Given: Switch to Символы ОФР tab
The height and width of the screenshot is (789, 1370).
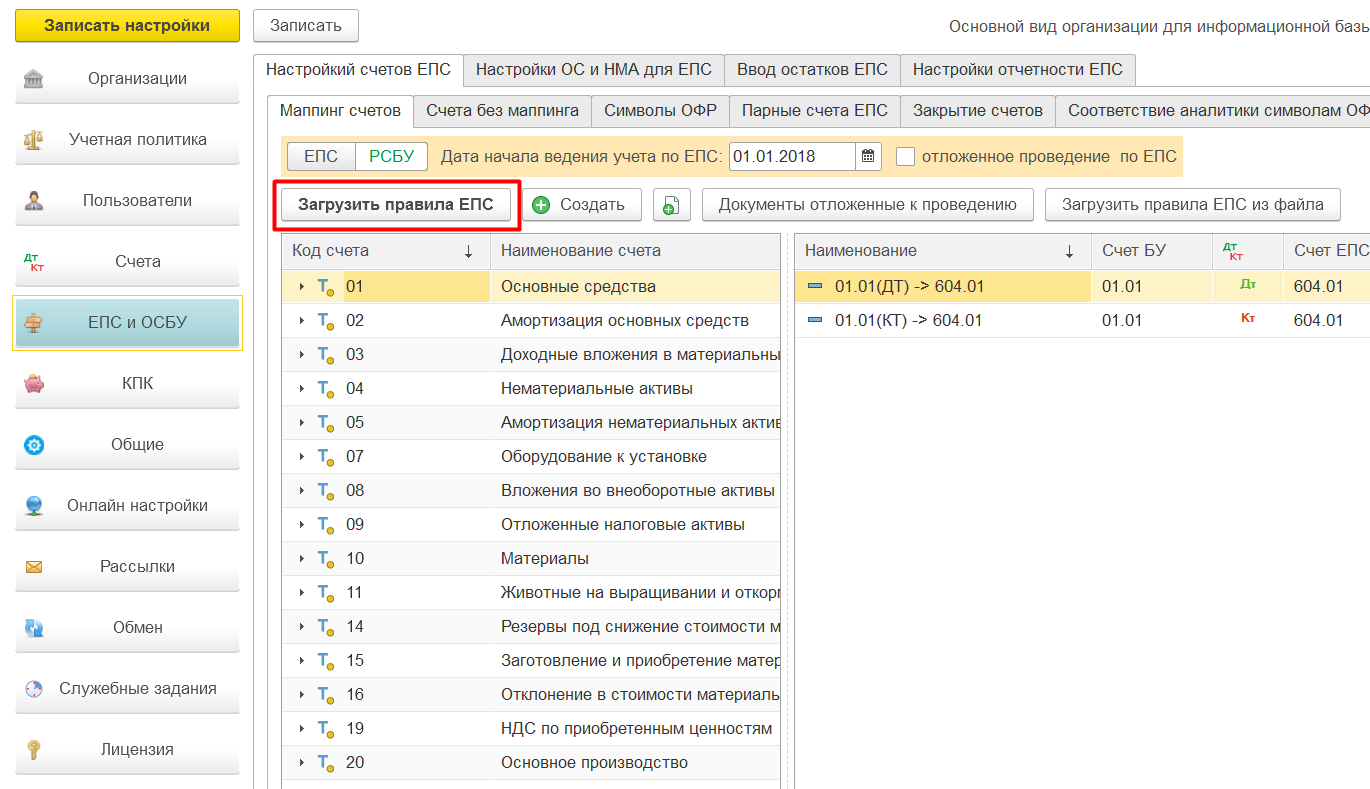Looking at the screenshot, I should point(660,111).
